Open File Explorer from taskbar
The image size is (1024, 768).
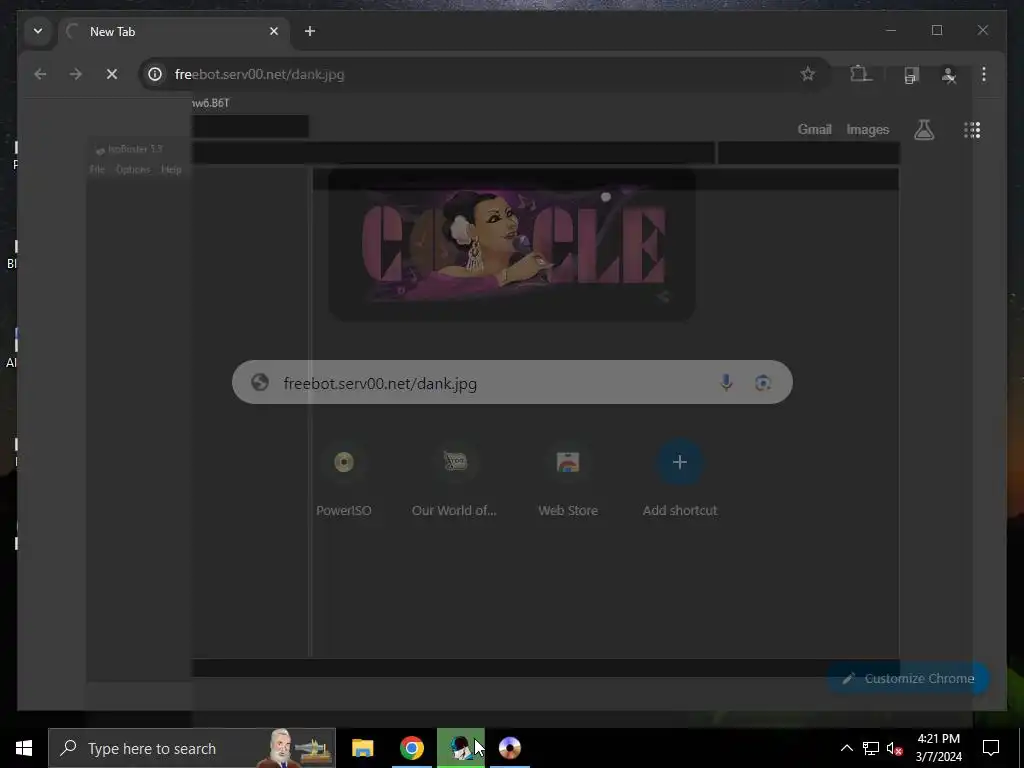(x=362, y=748)
